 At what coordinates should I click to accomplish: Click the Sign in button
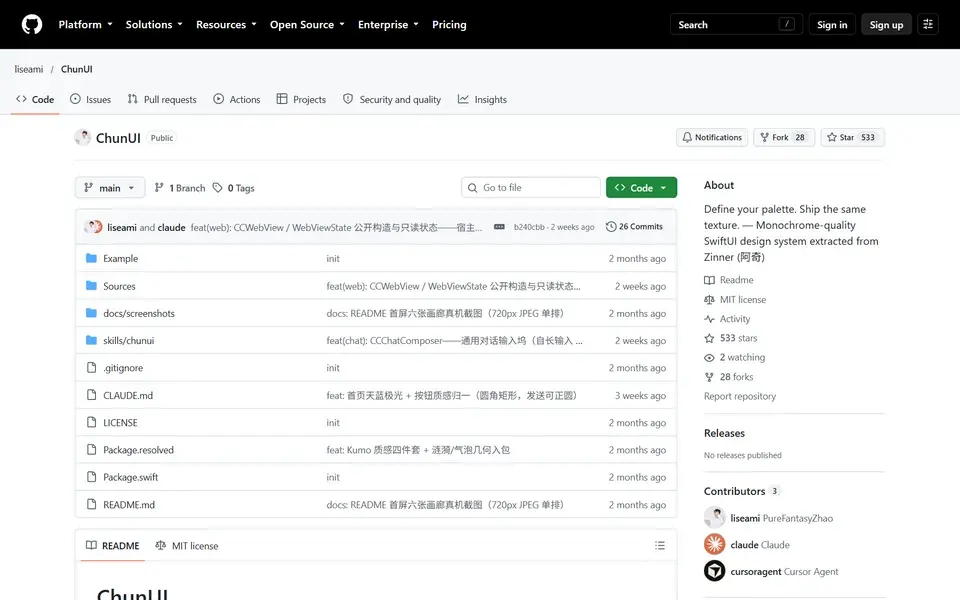831,24
